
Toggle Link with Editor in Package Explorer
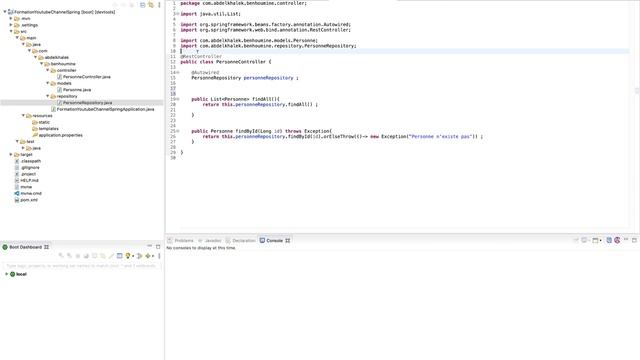click(151, 5)
